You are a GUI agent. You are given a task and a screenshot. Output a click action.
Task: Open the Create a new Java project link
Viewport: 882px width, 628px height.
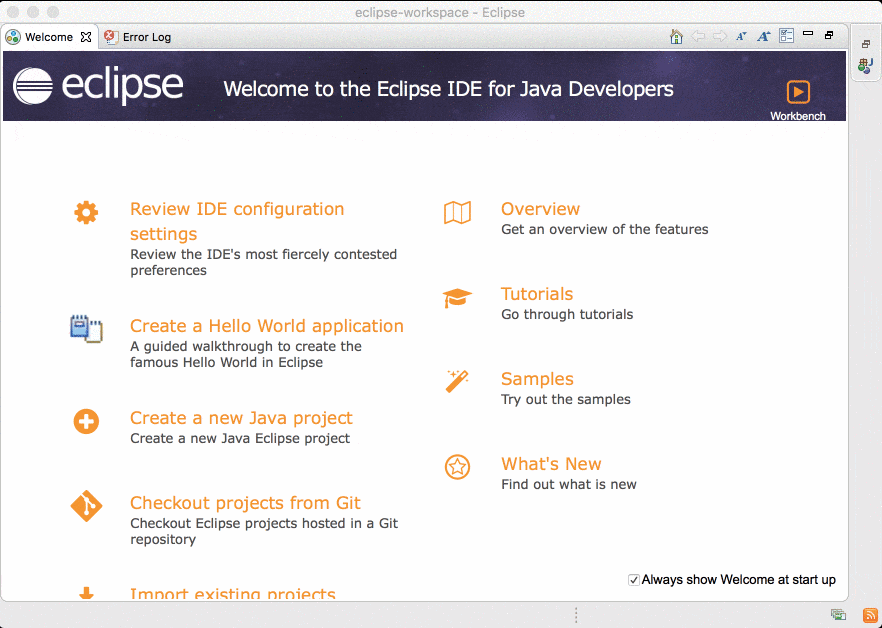tap(241, 418)
